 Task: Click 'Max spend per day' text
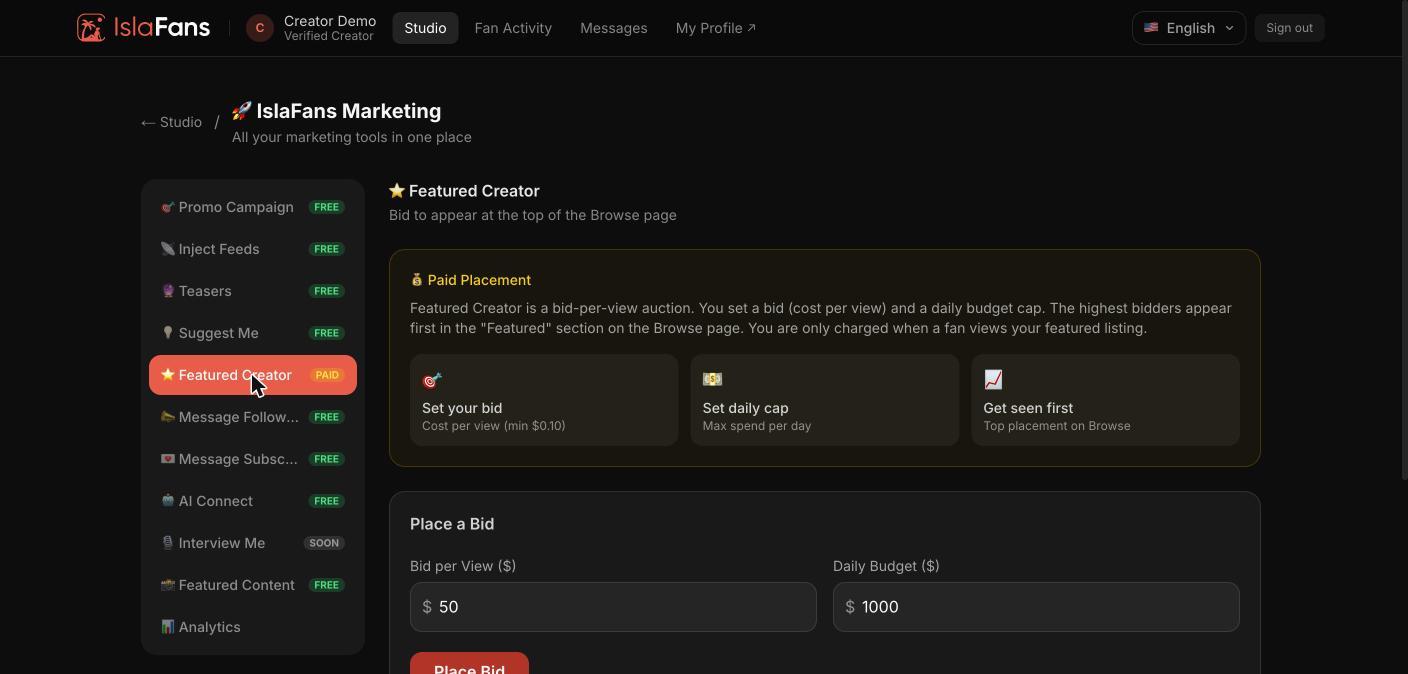coord(757,426)
